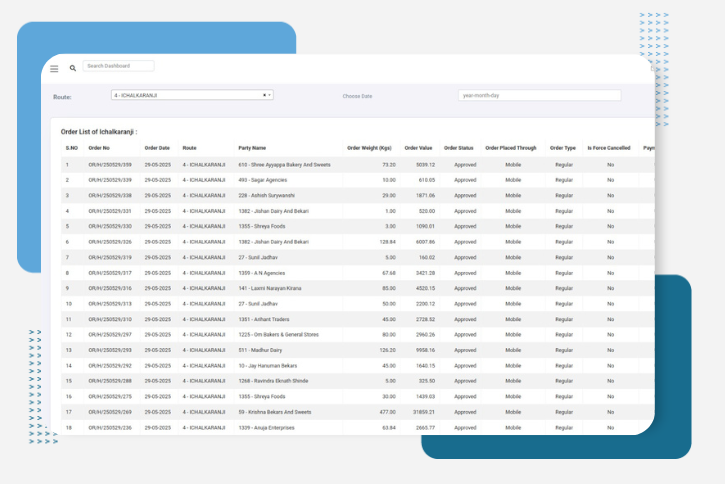The height and width of the screenshot is (484, 725).
Task: Click Regular in the Sagar Agencies row
Action: coord(564,180)
